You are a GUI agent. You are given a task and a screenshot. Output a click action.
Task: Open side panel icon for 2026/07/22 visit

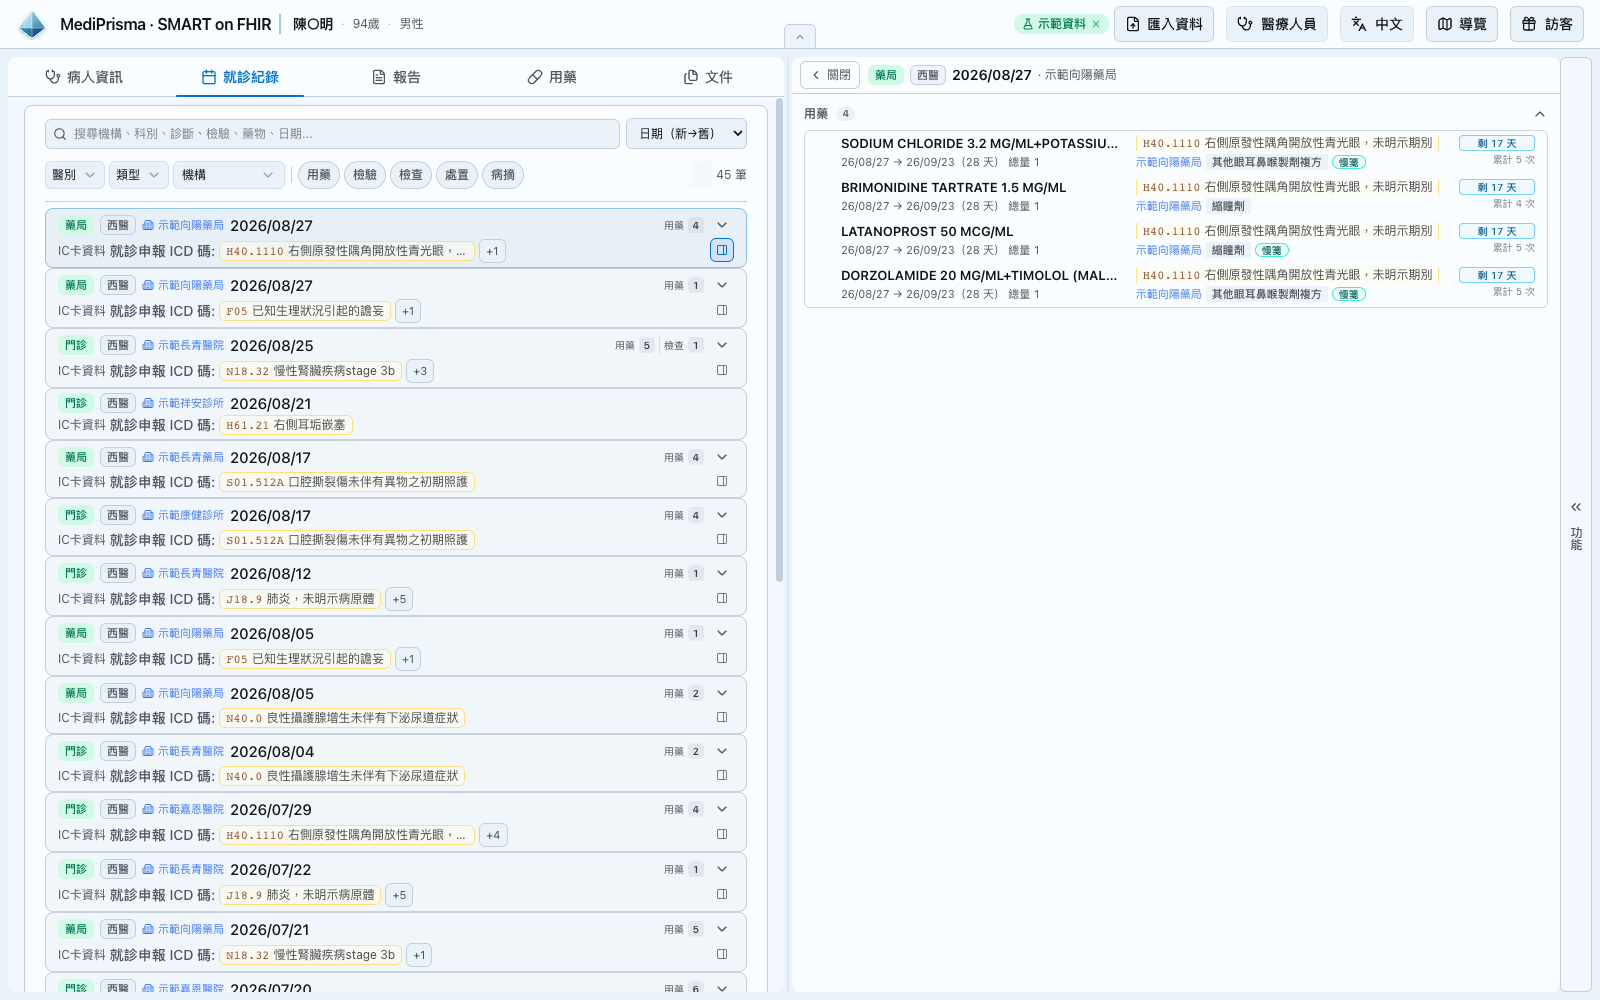(722, 894)
